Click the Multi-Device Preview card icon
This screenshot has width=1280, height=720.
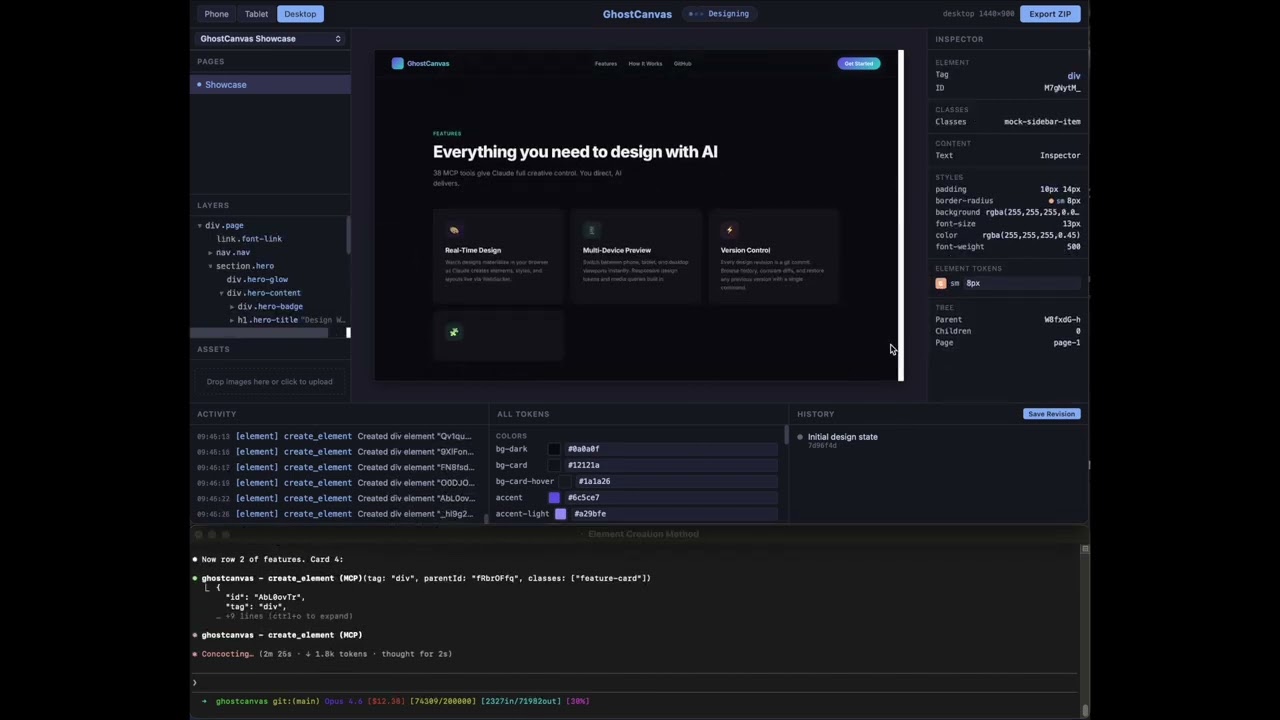[591, 230]
